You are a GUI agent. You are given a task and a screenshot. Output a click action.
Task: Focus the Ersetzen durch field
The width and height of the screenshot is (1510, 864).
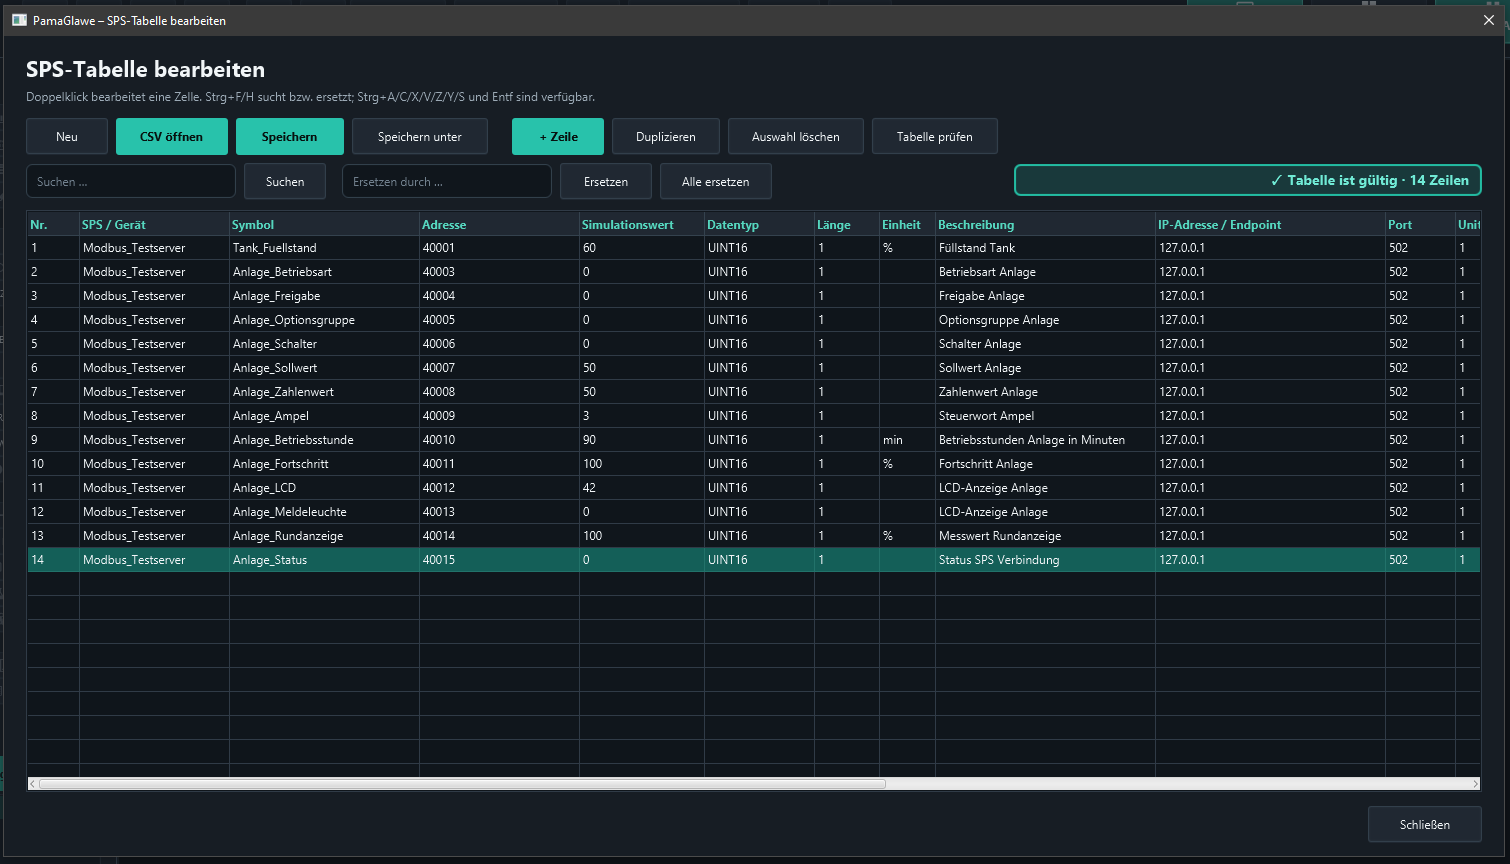(x=447, y=181)
